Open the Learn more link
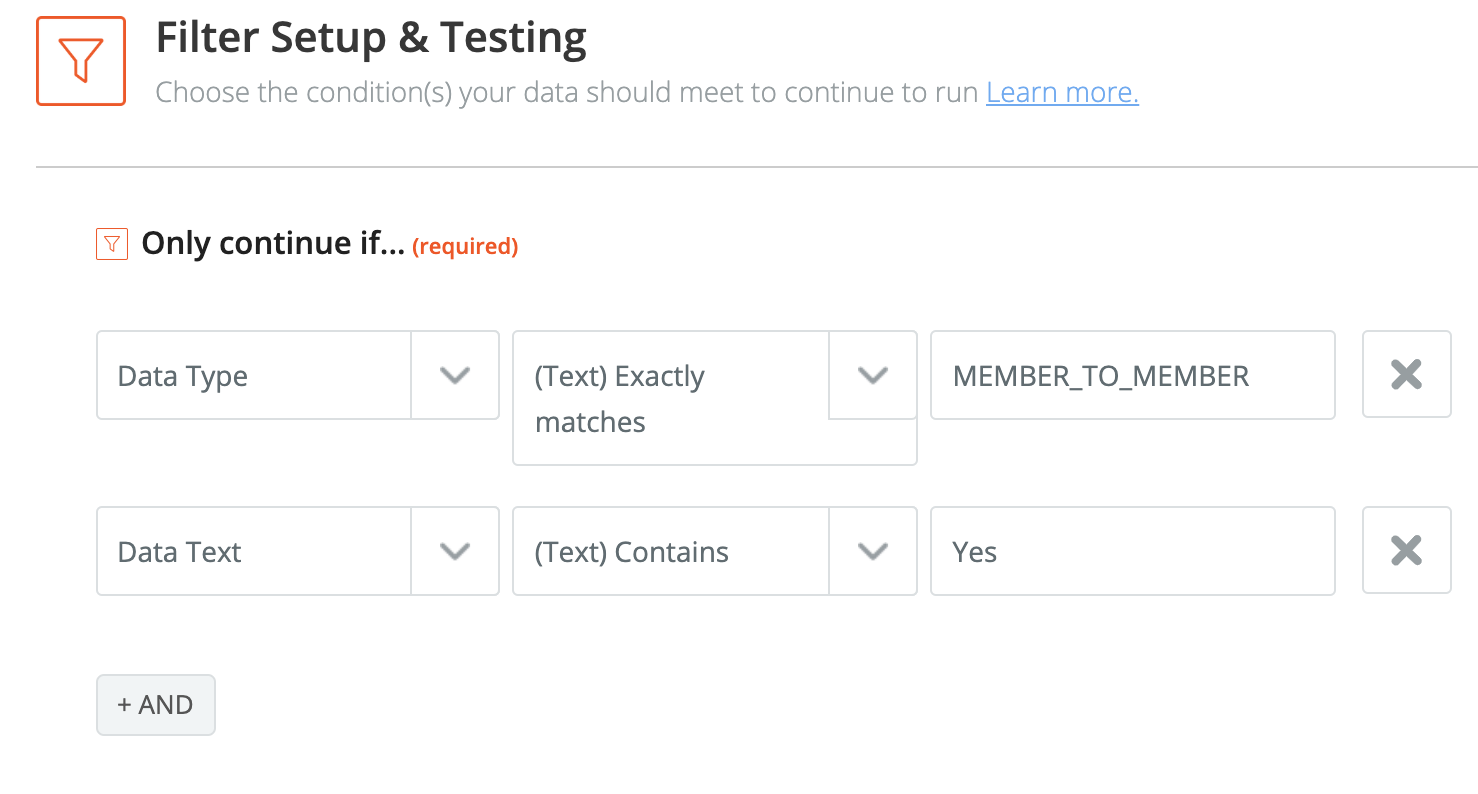1478x794 pixels. (x=1062, y=93)
